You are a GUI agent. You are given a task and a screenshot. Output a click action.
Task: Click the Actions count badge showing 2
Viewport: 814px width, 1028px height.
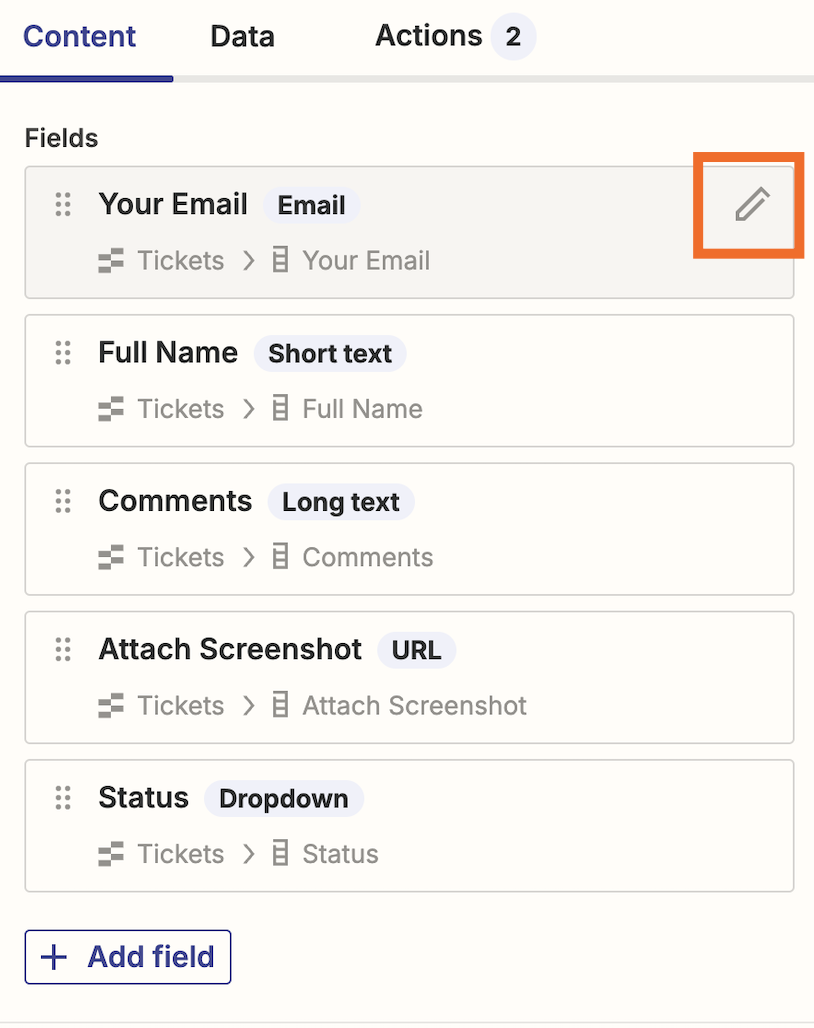pyautogui.click(x=513, y=38)
